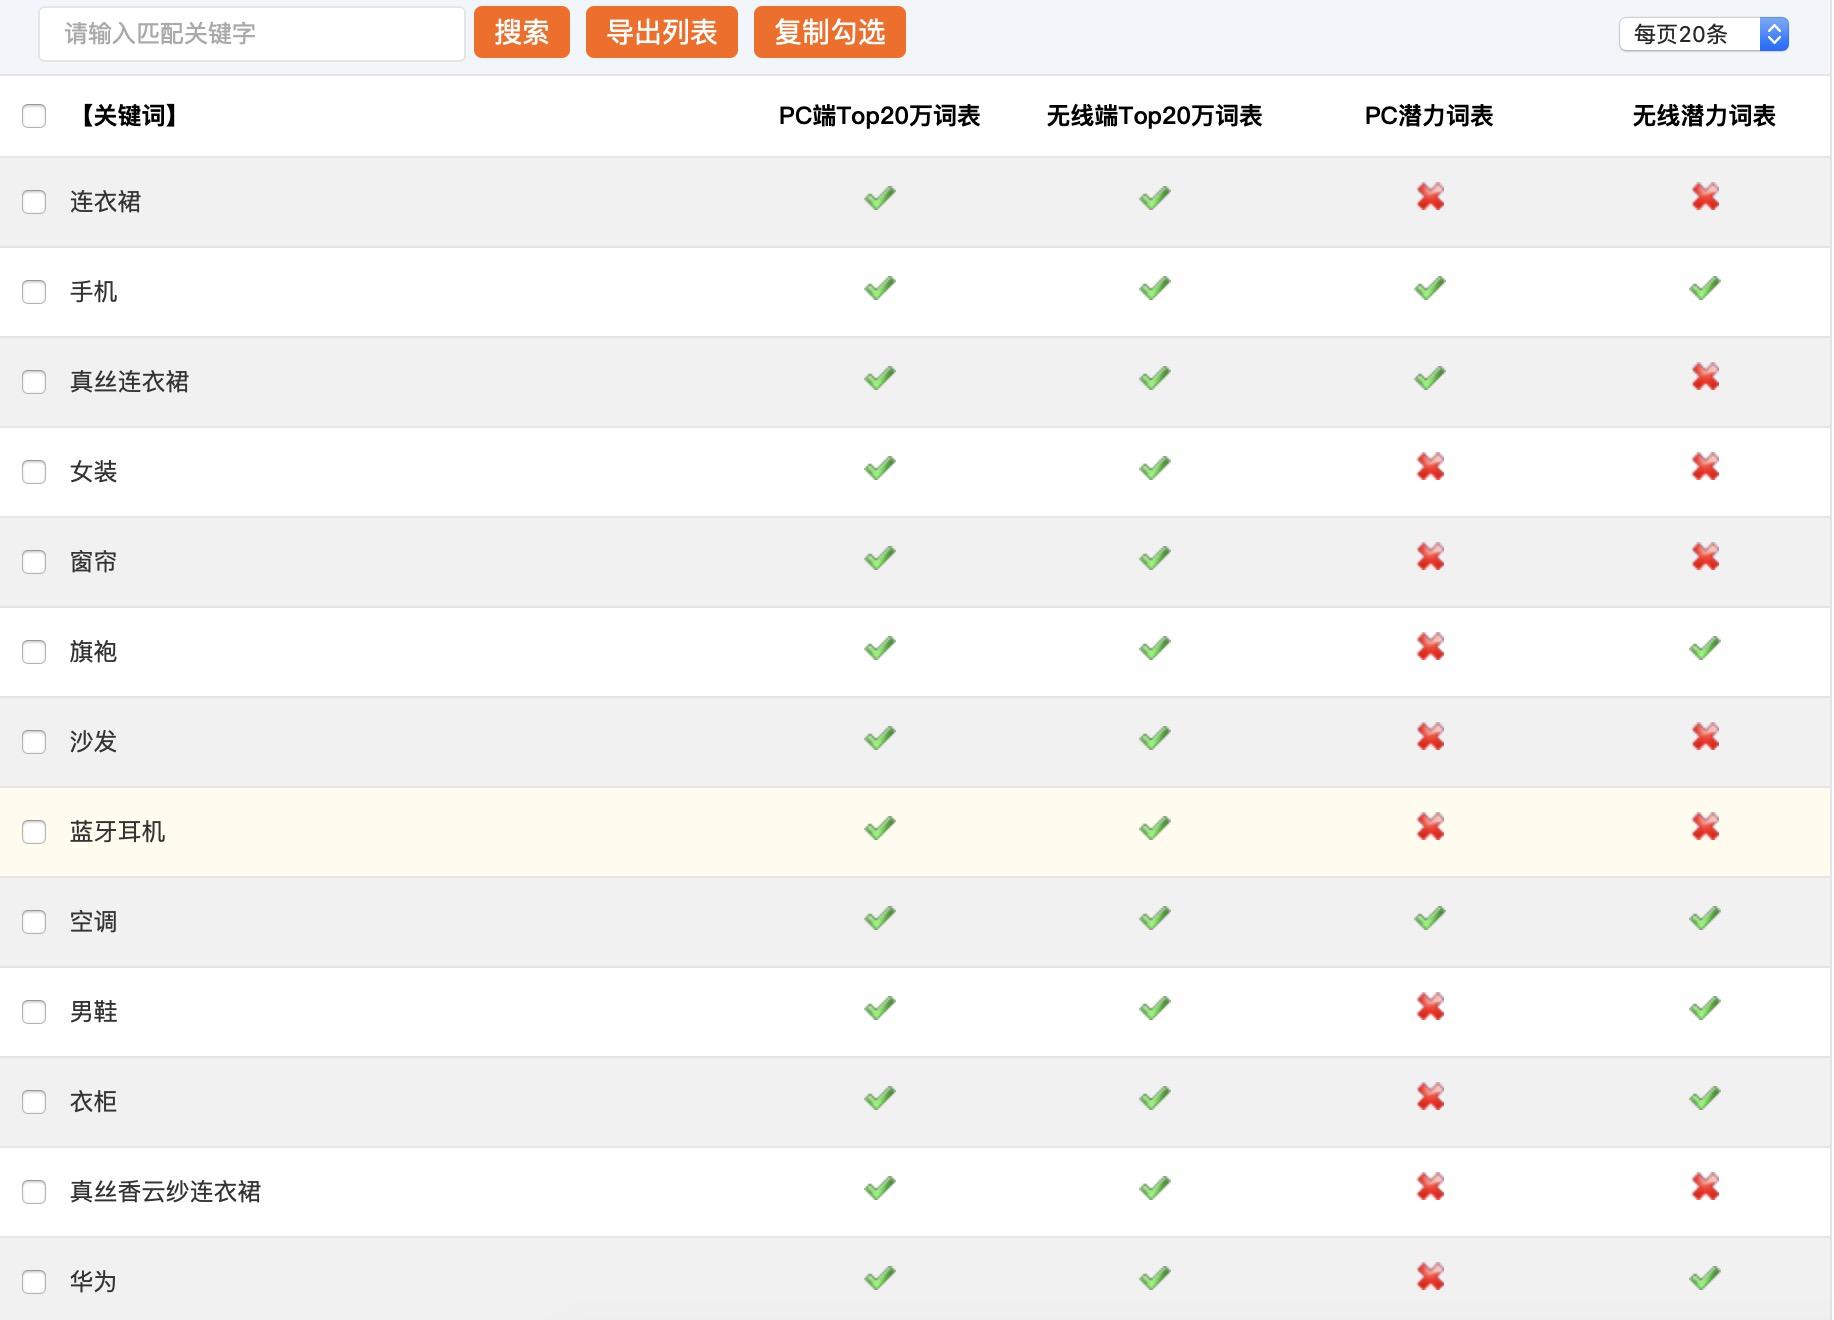
Task: Click the green check for 旗袍 under 无线潜力词表
Action: (1705, 648)
